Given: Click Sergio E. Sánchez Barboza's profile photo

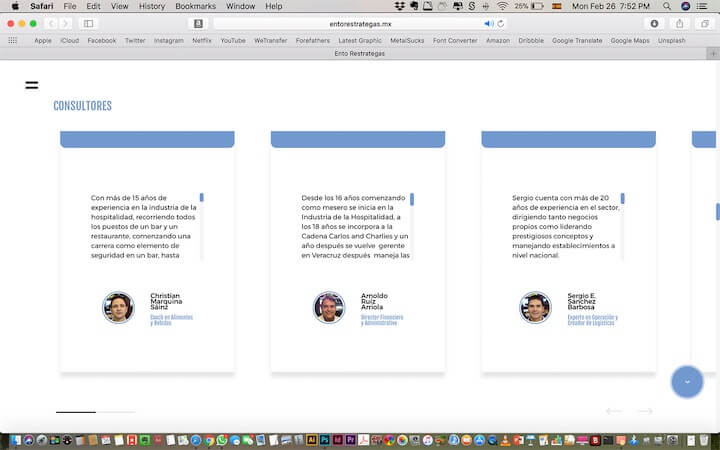Looking at the screenshot, I should (x=535, y=307).
